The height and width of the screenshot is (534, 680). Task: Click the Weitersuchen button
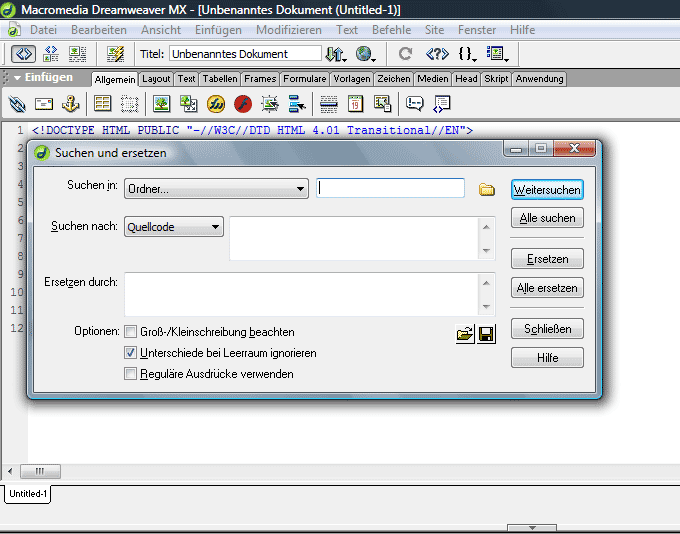547,190
